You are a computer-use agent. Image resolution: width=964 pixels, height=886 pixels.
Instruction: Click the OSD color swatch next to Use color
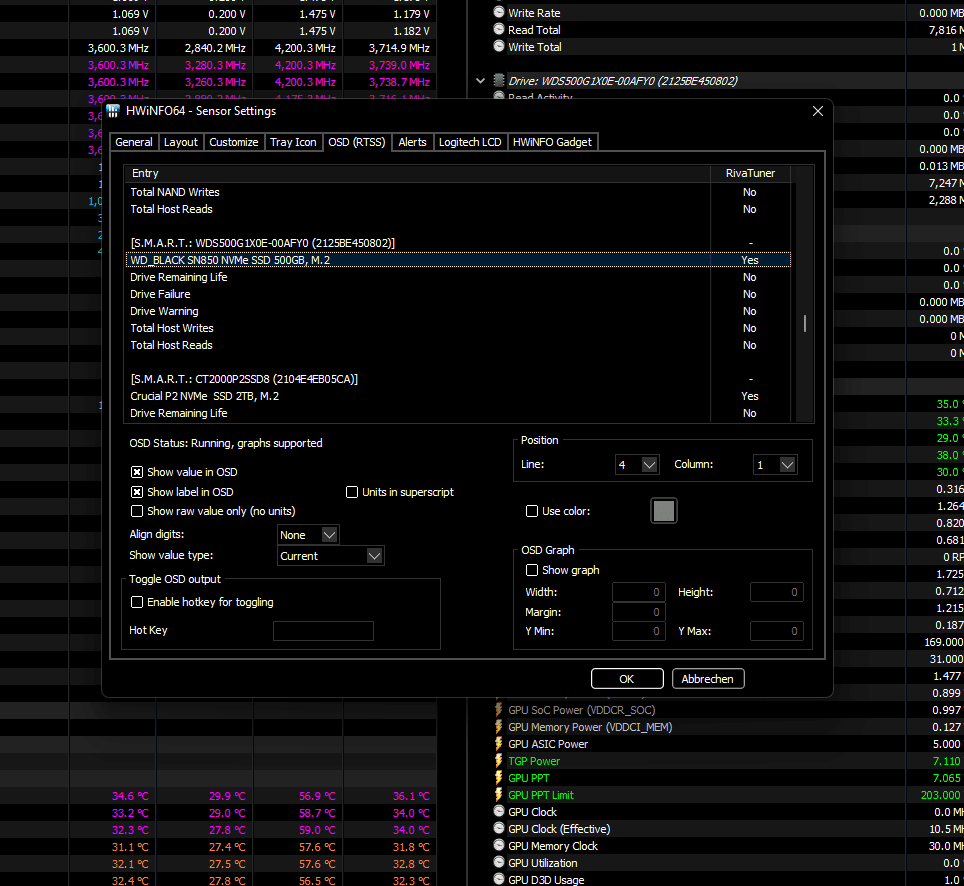pyautogui.click(x=664, y=511)
